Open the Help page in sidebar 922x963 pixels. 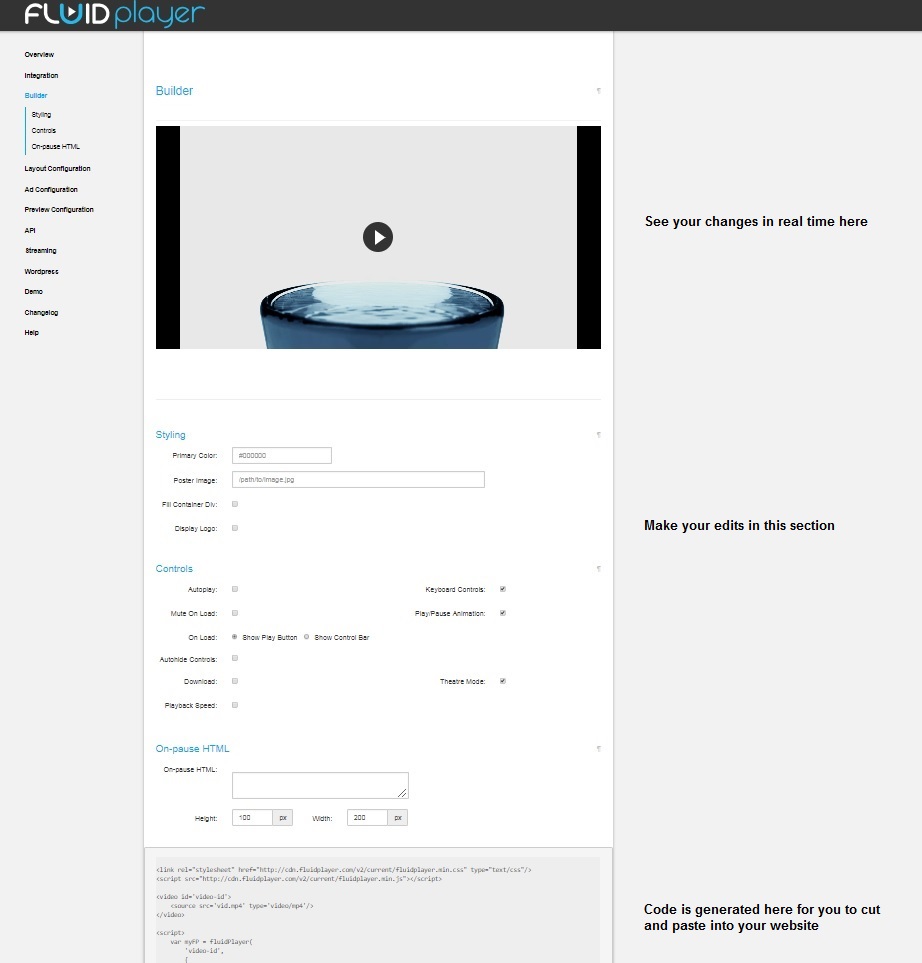tap(31, 333)
